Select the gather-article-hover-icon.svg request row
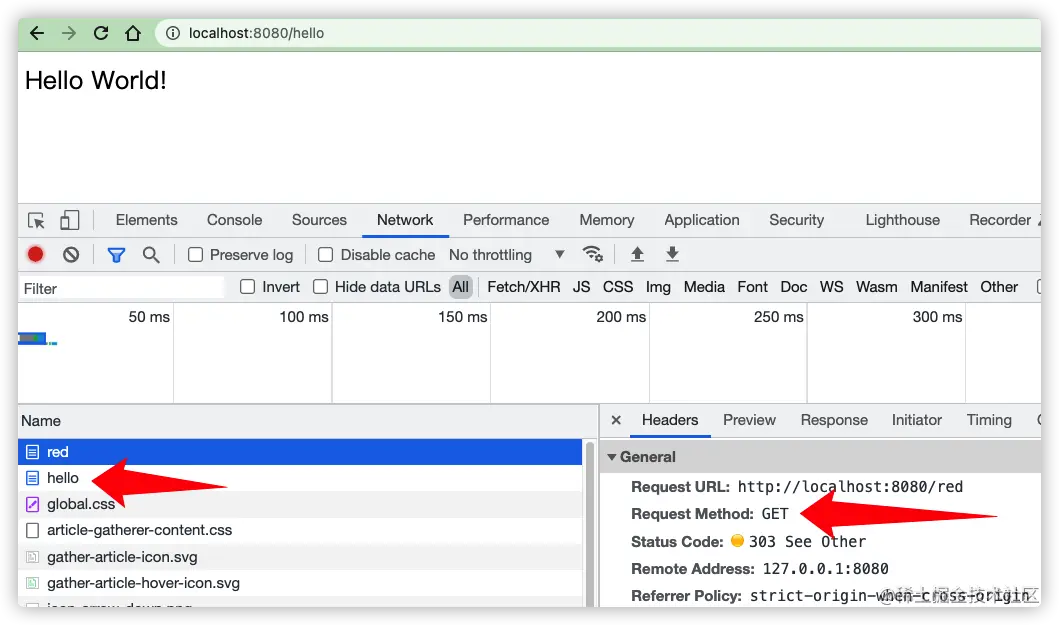This screenshot has width=1059, height=625. point(300,583)
